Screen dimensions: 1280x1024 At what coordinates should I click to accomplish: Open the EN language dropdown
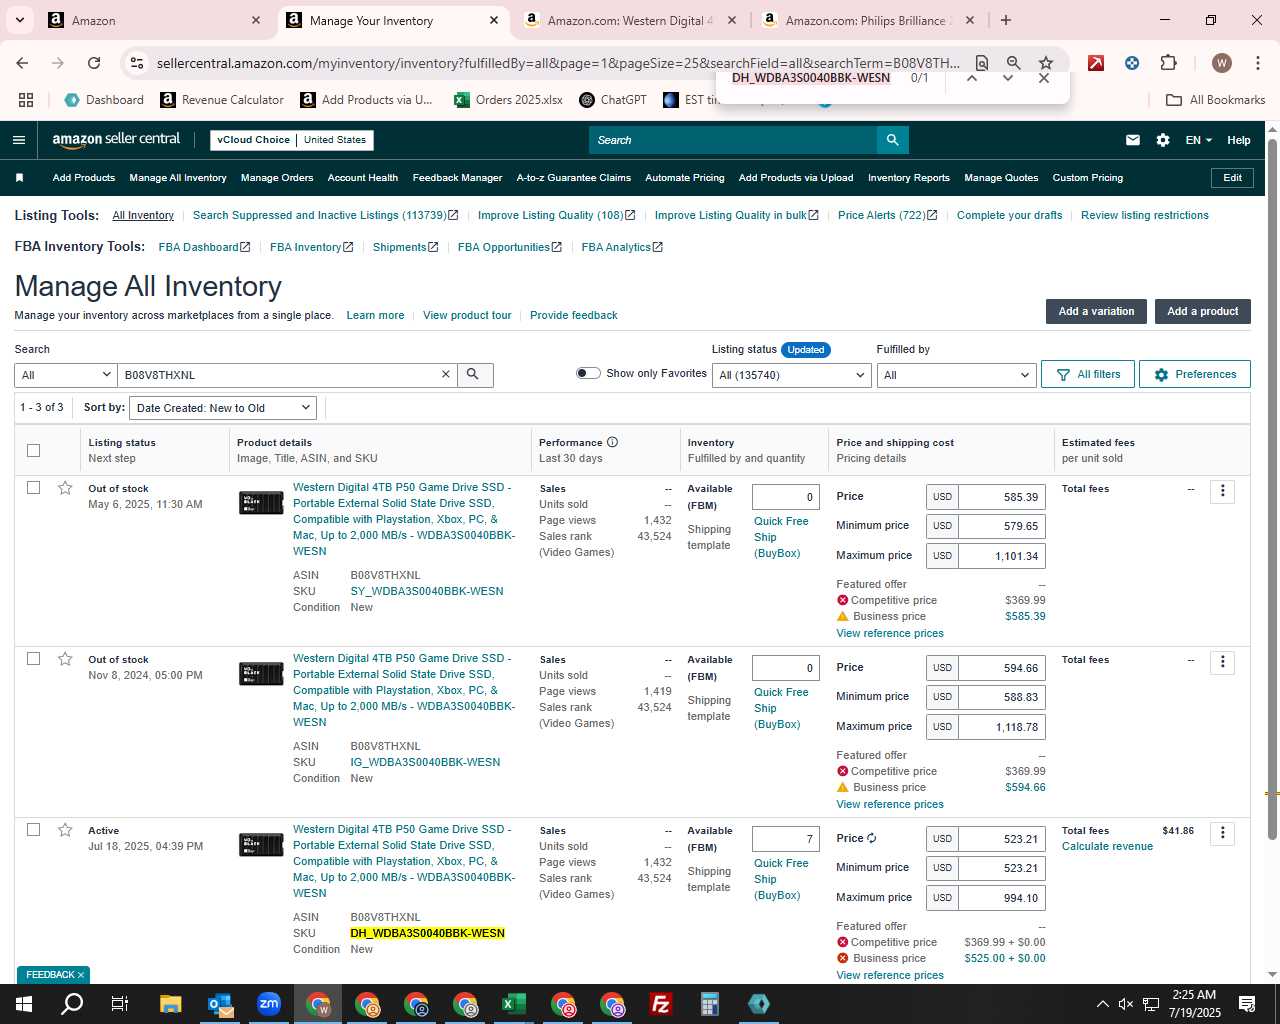click(1198, 140)
